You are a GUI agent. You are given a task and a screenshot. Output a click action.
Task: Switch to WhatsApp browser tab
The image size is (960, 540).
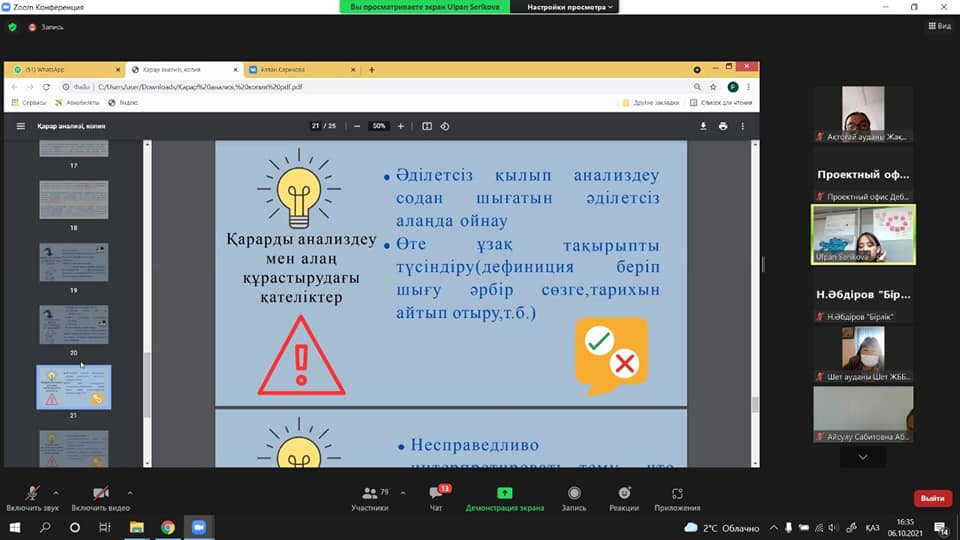pyautogui.click(x=64, y=70)
